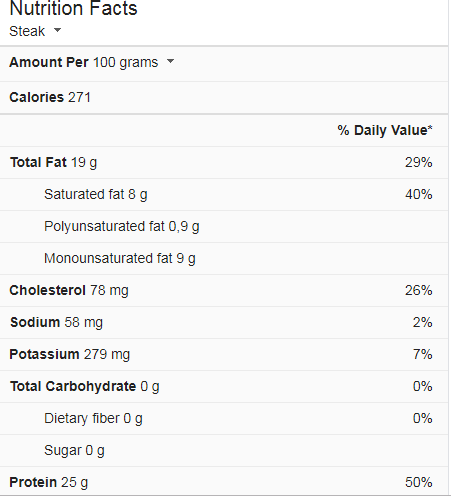Viewport: 451px width, 496px height.
Task: Click the 40% saturated fat daily value
Action: tap(419, 194)
